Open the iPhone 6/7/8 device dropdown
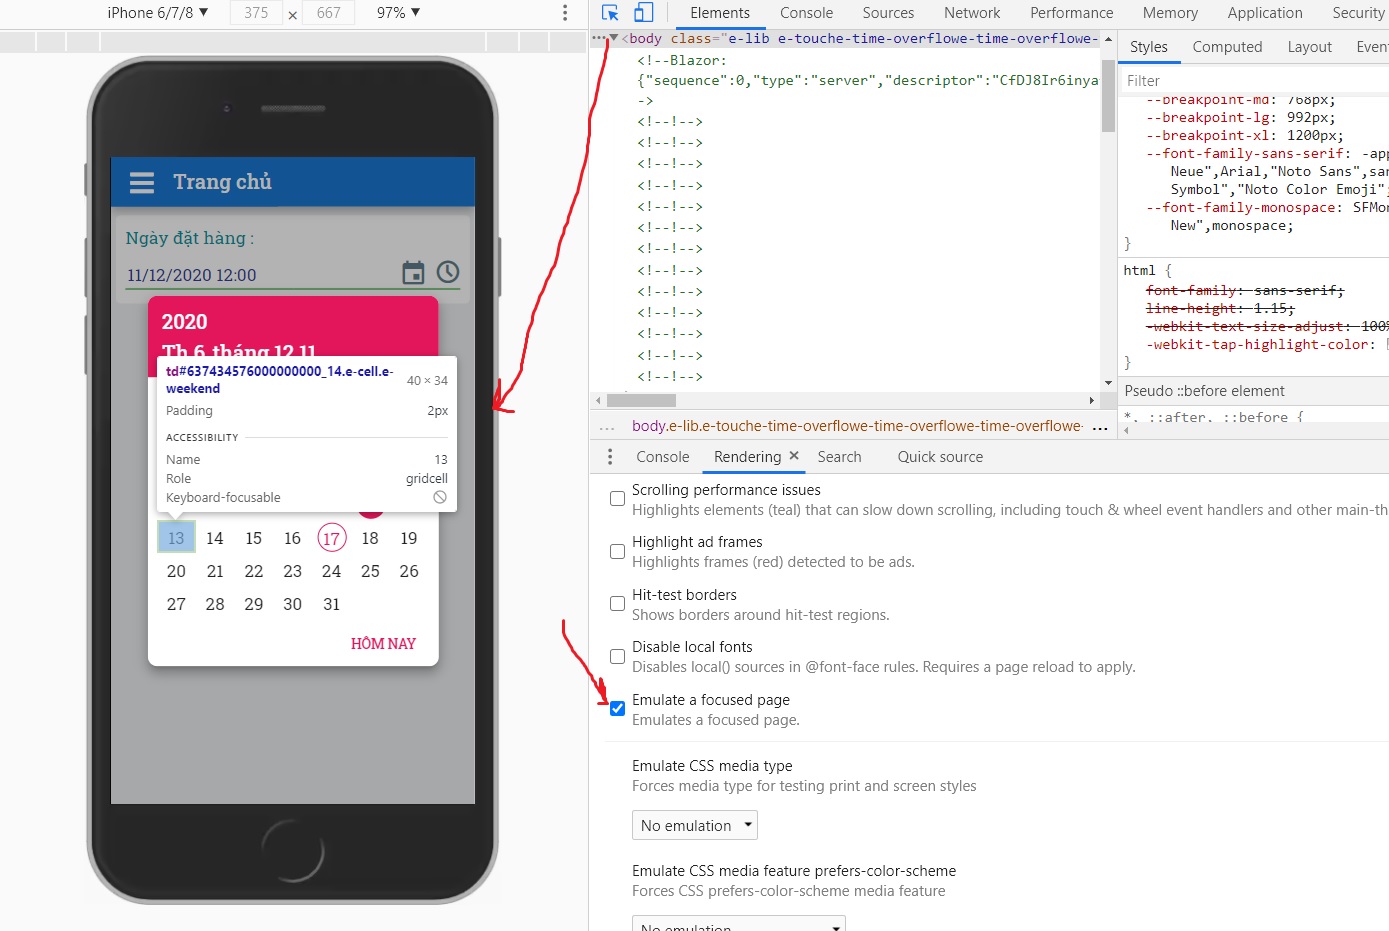This screenshot has width=1389, height=931. point(158,13)
